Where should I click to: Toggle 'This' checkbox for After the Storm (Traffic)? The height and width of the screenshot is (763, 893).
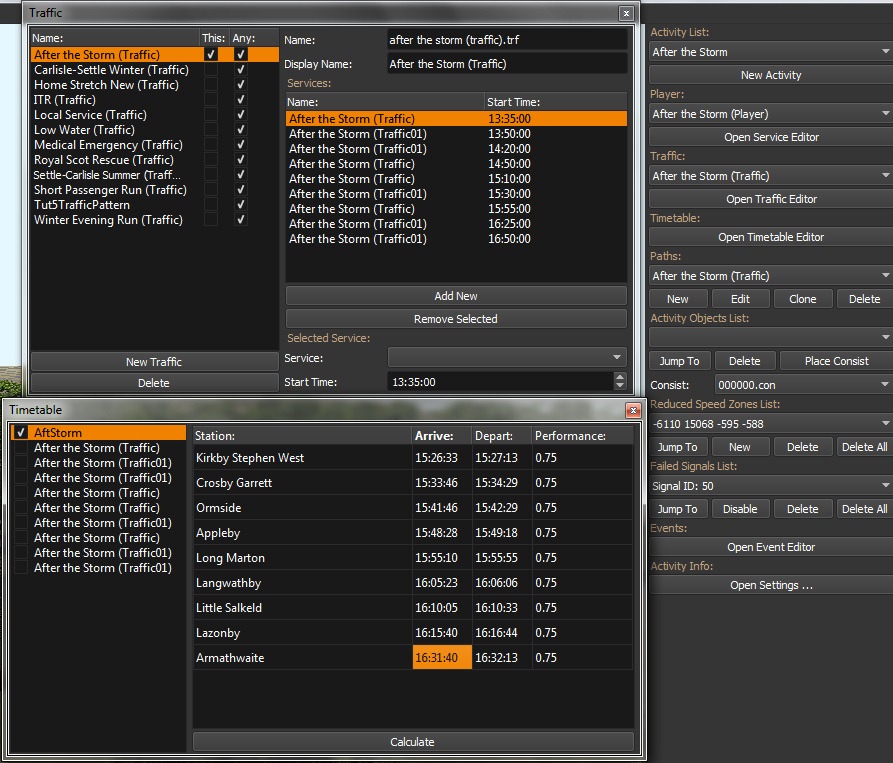(210, 55)
